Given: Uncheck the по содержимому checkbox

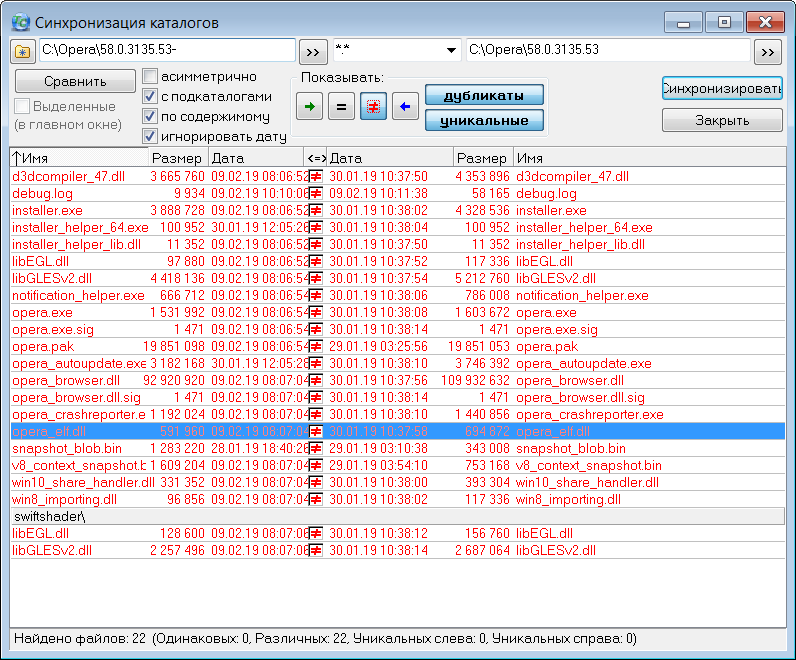Looking at the screenshot, I should [x=150, y=116].
